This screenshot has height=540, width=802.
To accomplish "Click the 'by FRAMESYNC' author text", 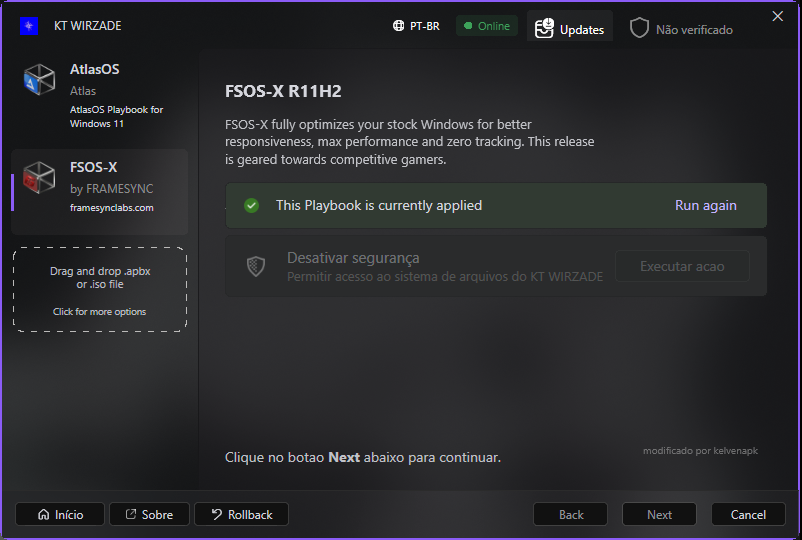I will 112,189.
